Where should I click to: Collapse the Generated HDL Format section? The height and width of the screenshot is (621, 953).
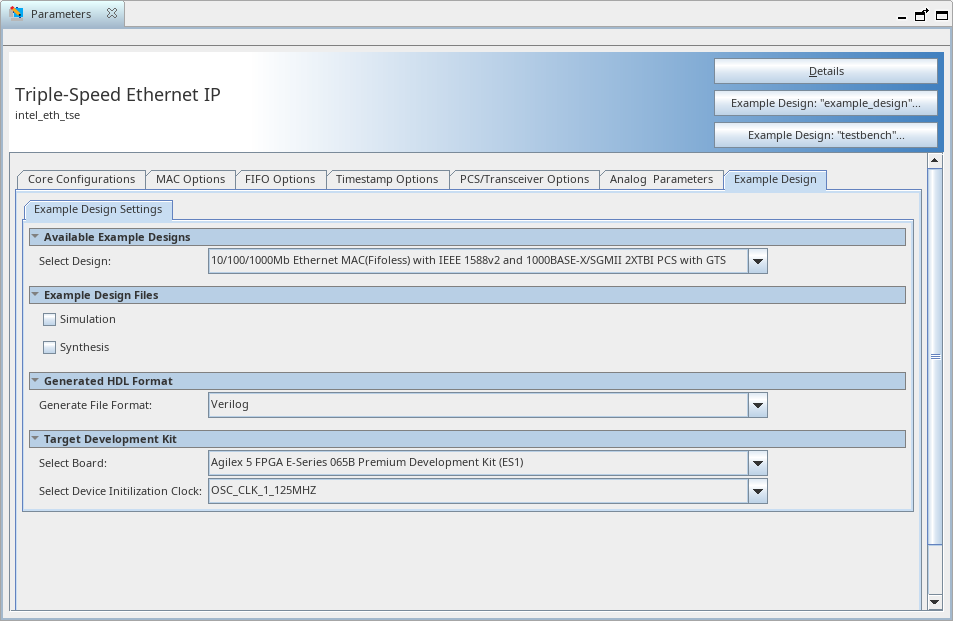(35, 380)
